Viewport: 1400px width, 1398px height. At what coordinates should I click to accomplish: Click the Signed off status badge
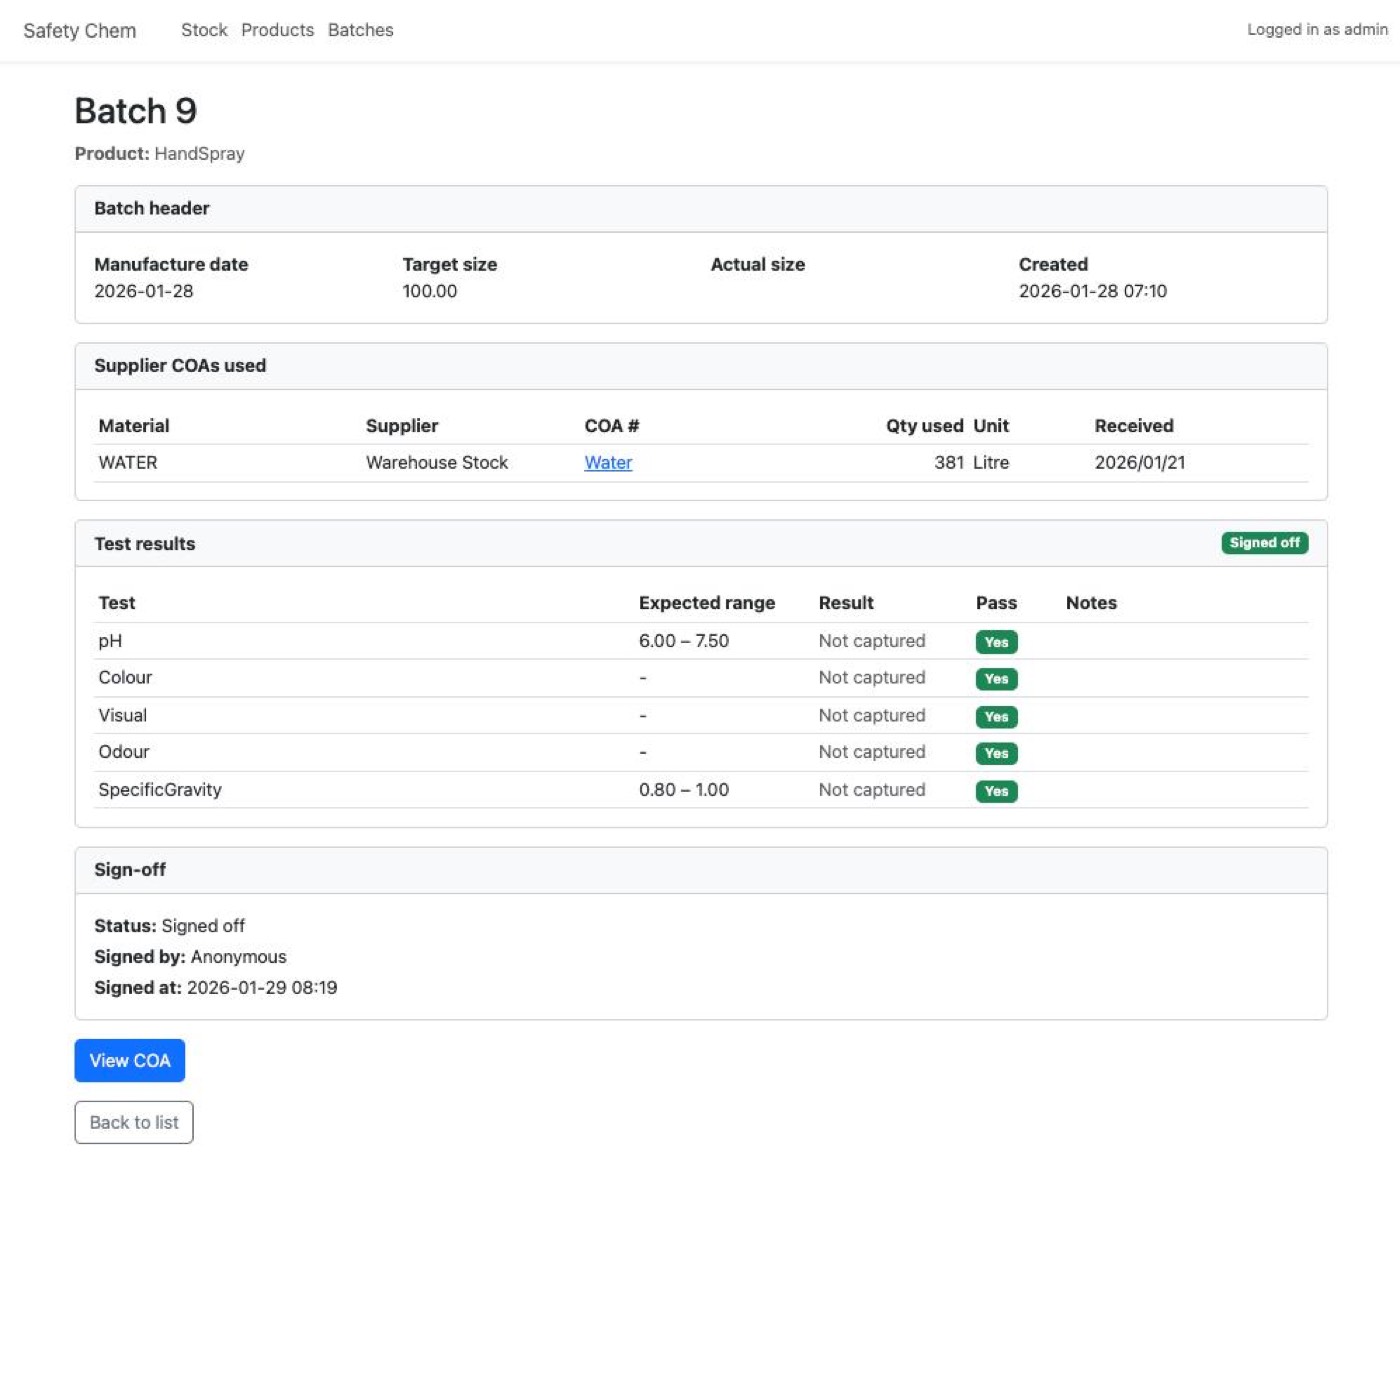(1264, 543)
